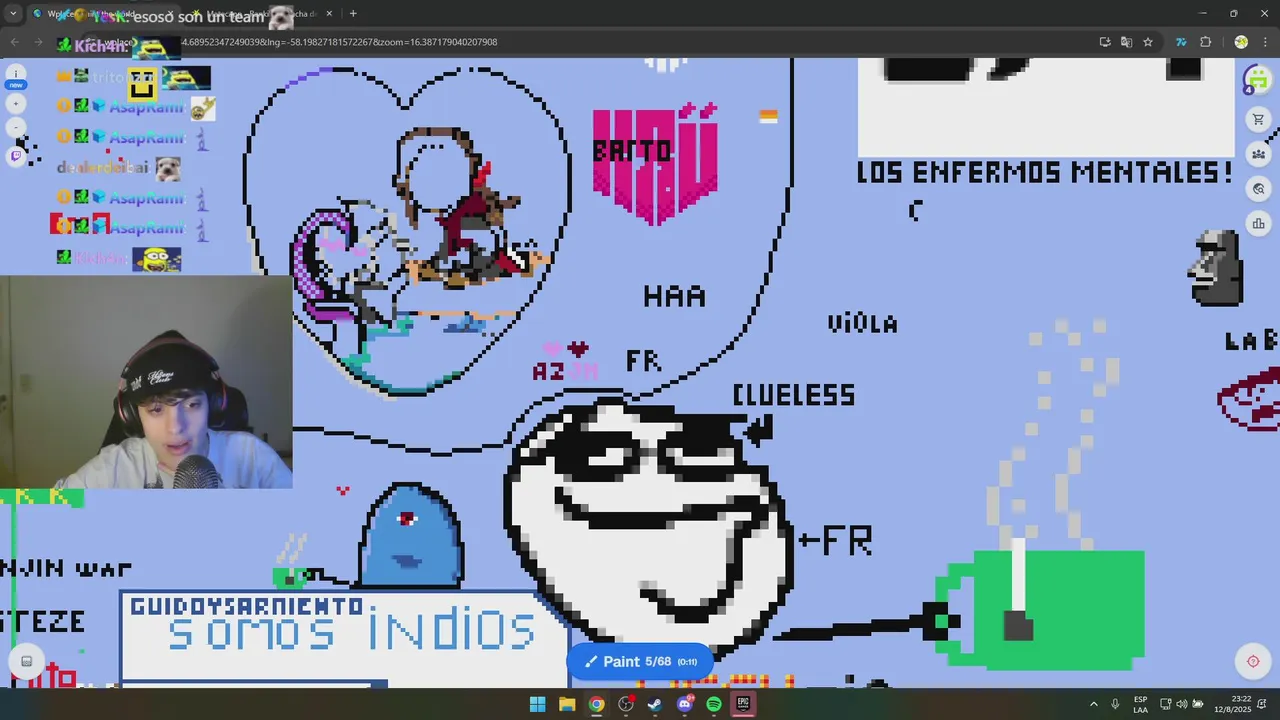1280x720 pixels.
Task: Click the Paint 5/68 button
Action: coord(640,661)
